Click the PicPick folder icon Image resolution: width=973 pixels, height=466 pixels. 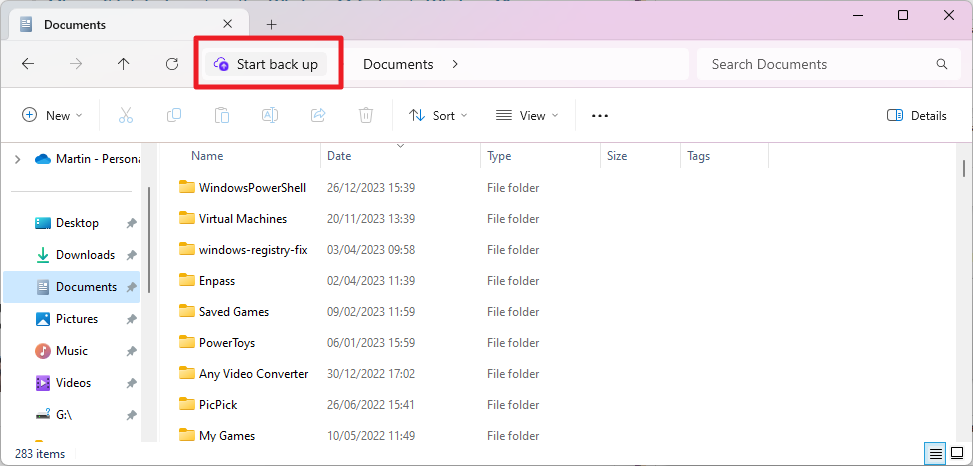(187, 404)
